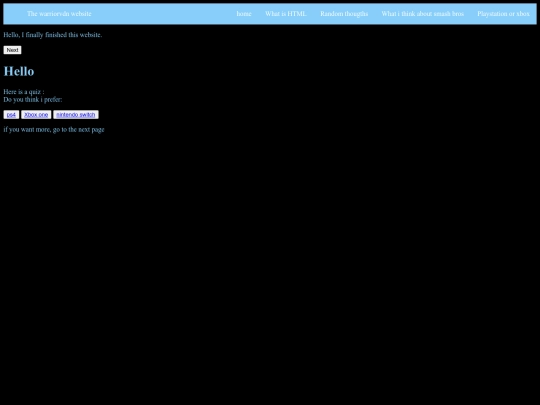The height and width of the screenshot is (405, 540).
Task: Open the Playstation or xbox page
Action: pos(503,14)
